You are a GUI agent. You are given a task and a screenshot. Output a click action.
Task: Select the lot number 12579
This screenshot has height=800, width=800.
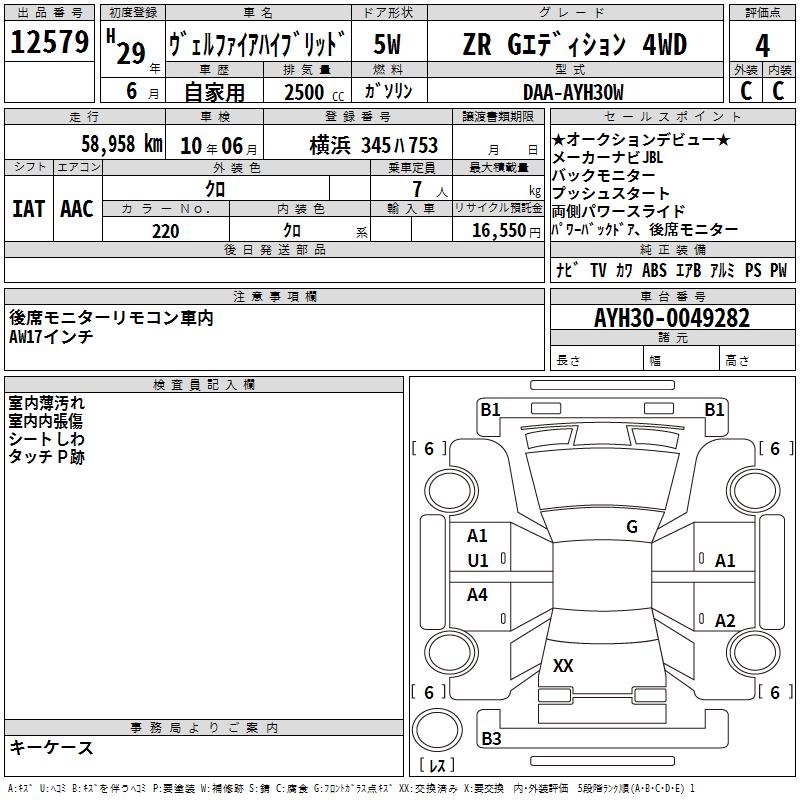(49, 42)
